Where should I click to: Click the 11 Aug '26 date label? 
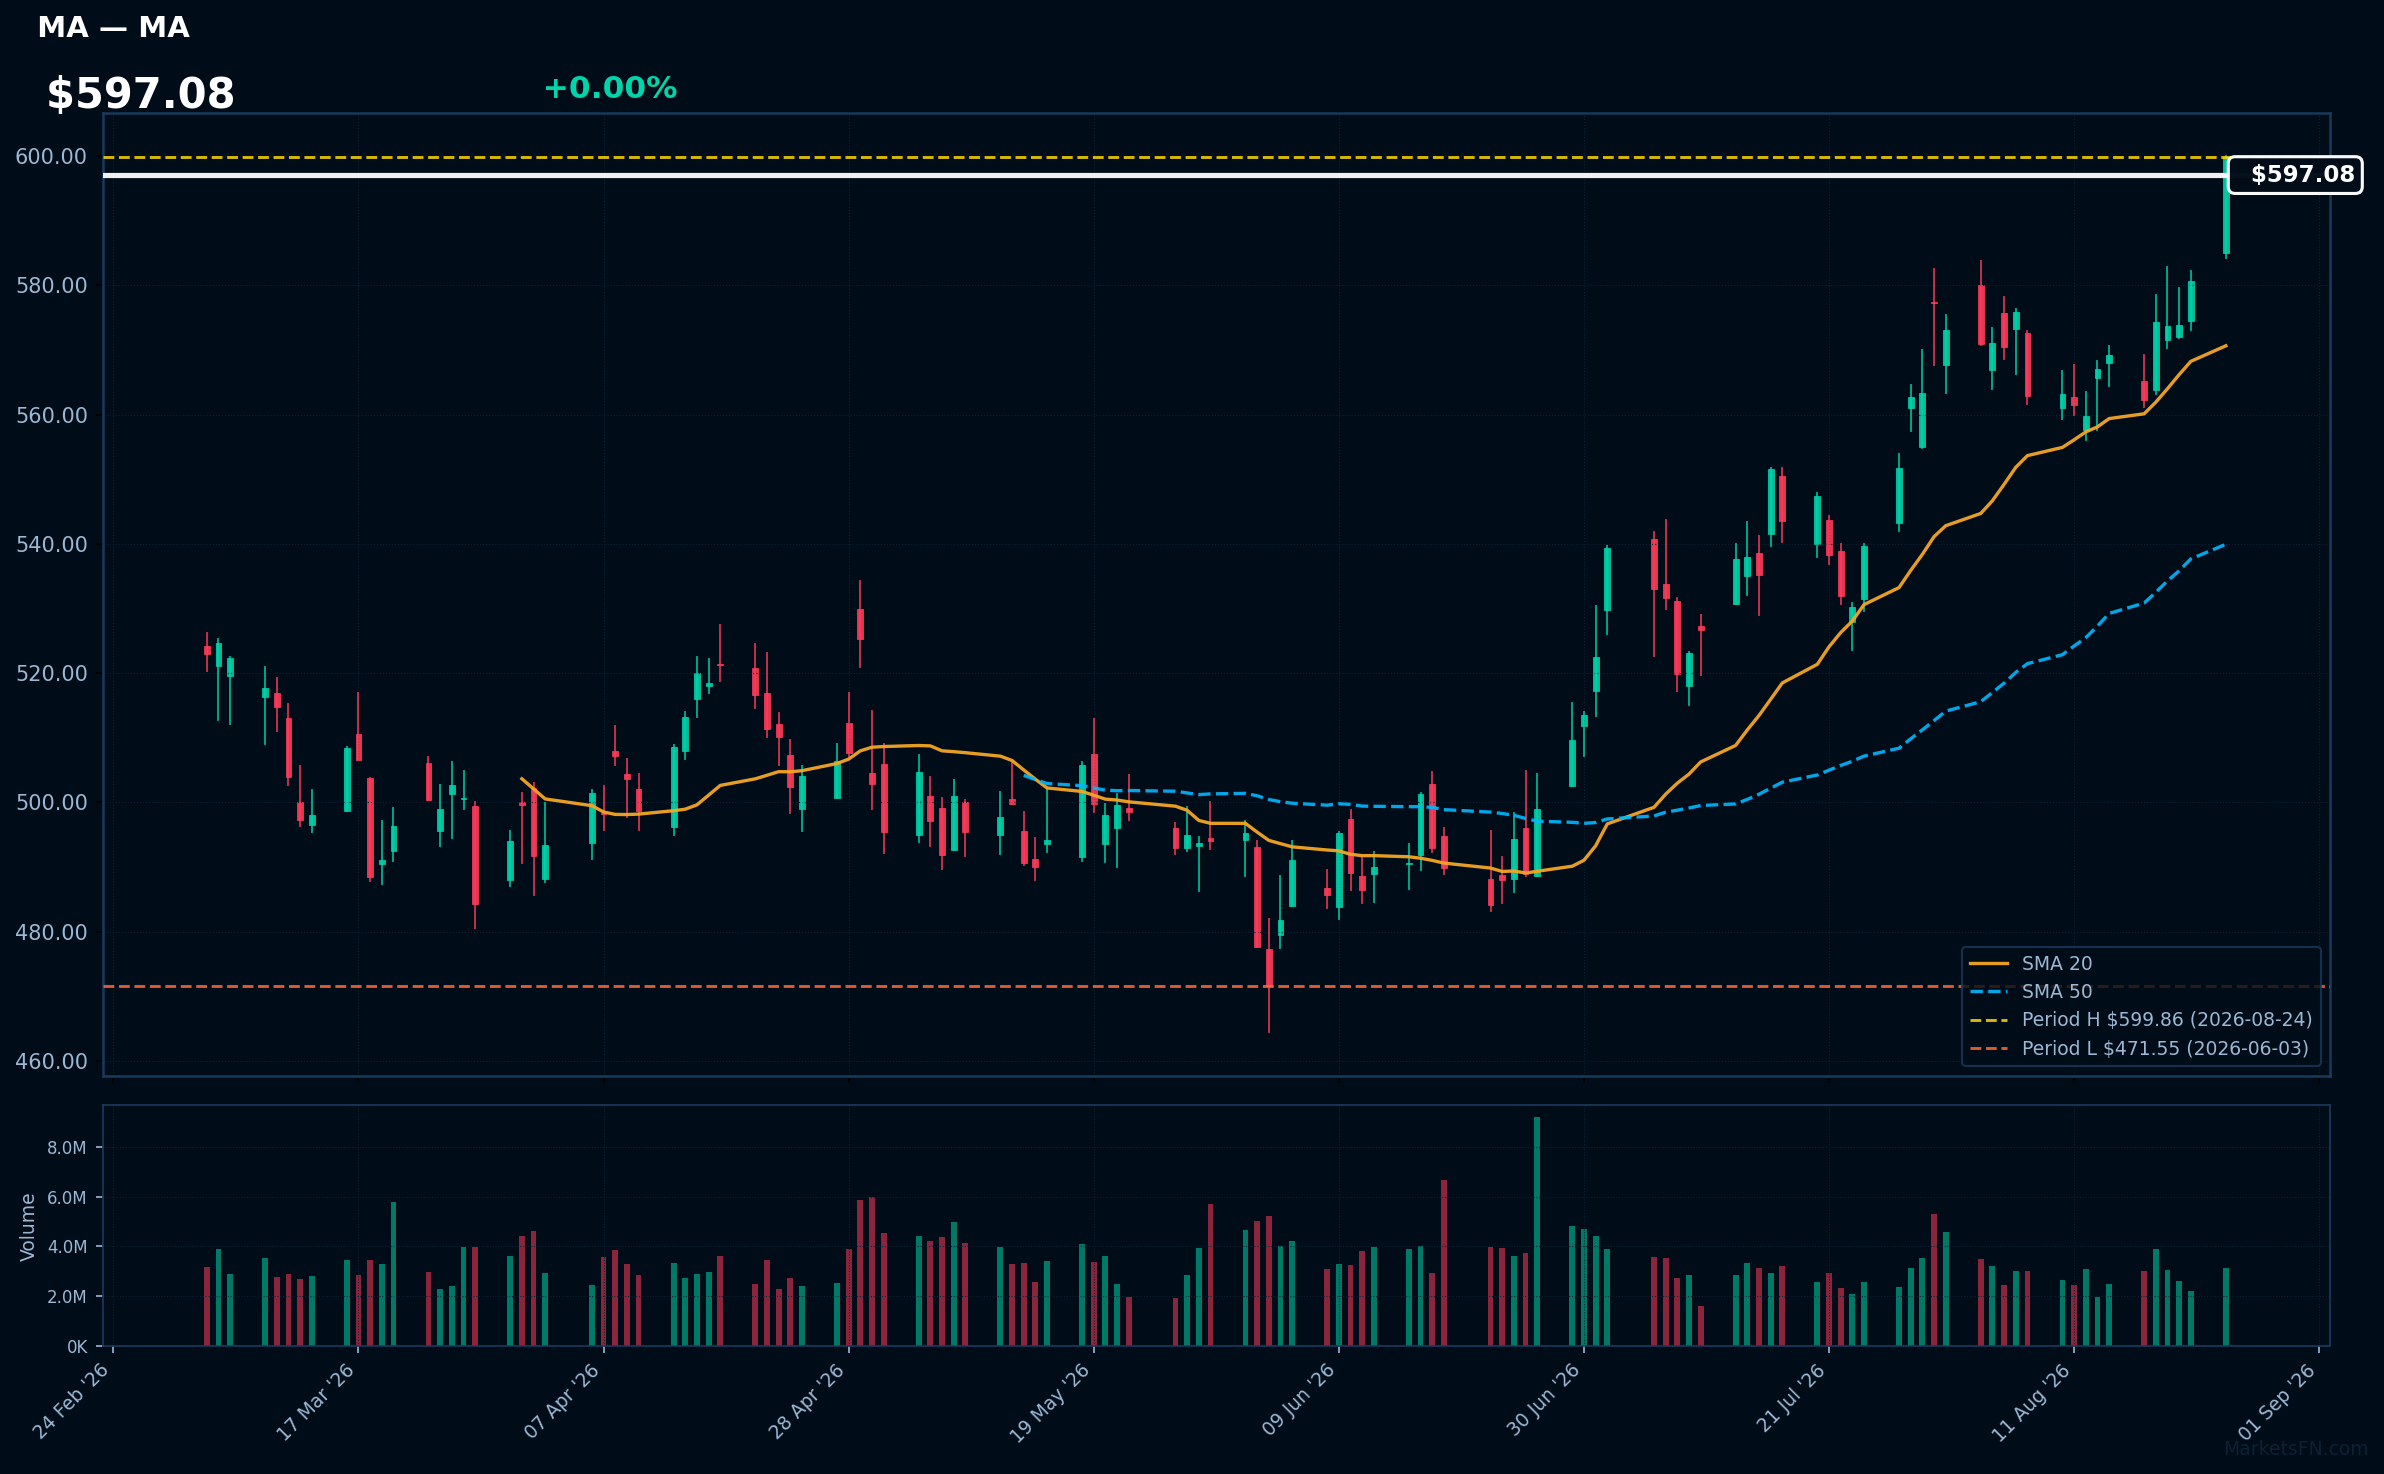click(2031, 1402)
